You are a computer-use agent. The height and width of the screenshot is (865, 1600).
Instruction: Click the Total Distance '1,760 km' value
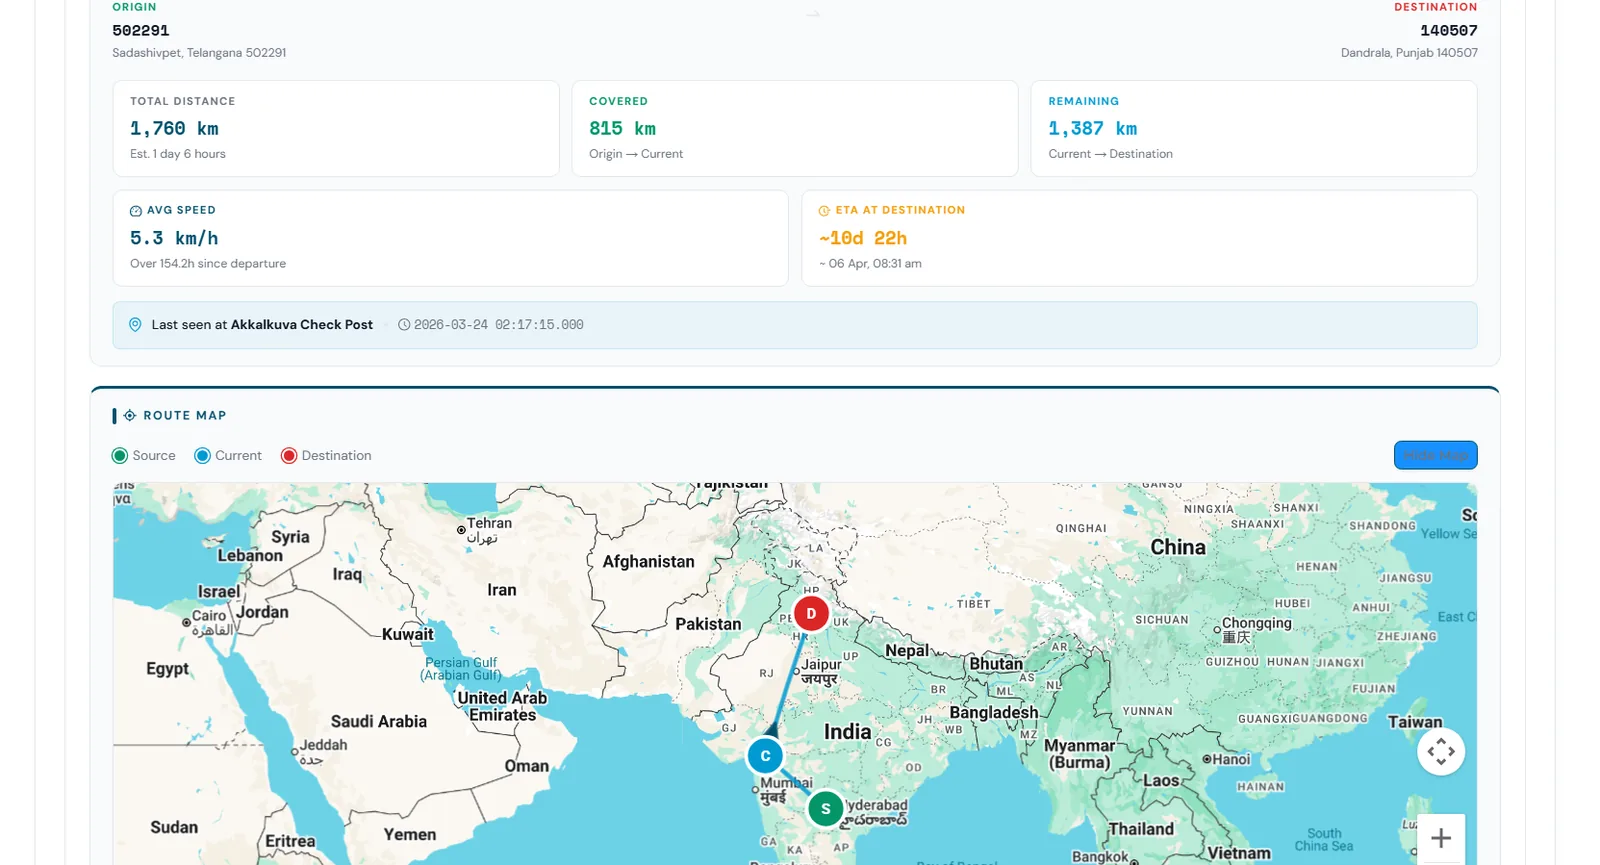[x=174, y=129]
